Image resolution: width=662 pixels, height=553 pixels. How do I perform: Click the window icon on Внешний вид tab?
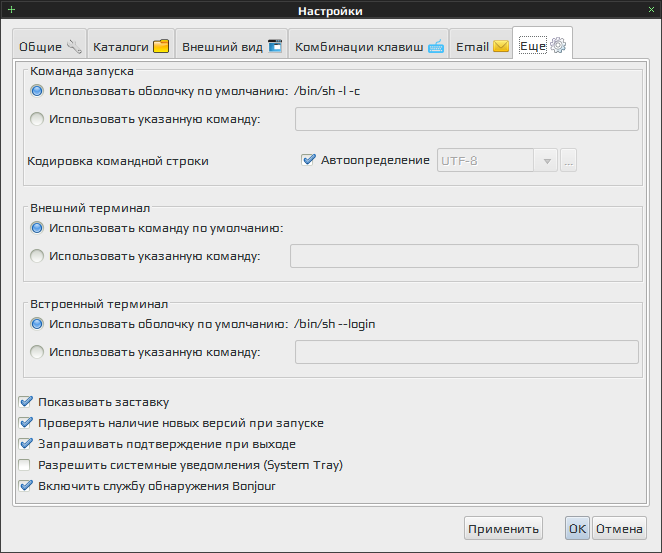pos(275,46)
